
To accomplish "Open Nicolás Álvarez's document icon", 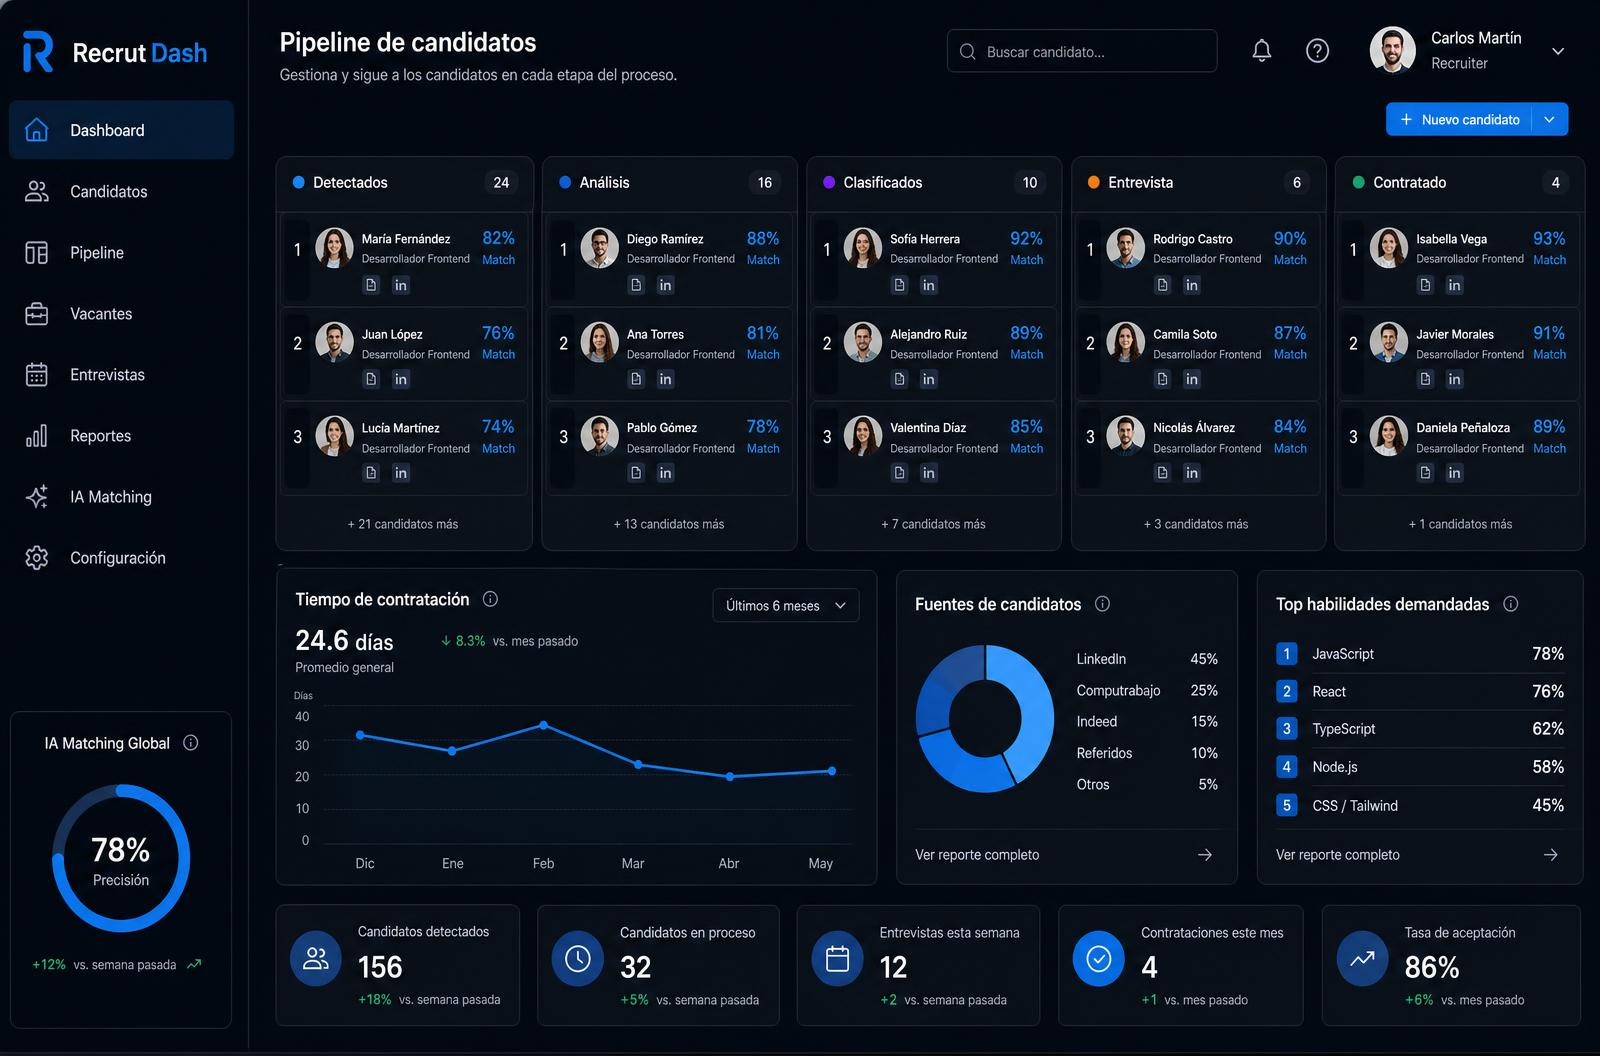I will pyautogui.click(x=1162, y=473).
